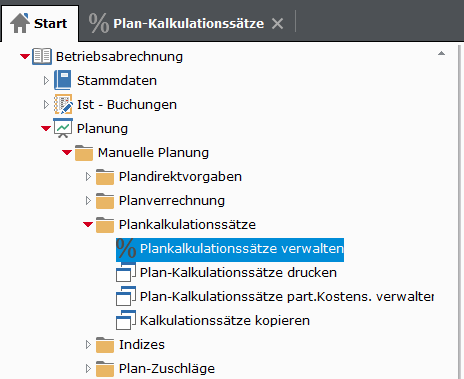Click the home icon on Start tab
This screenshot has width=464, height=379.
click(20, 23)
